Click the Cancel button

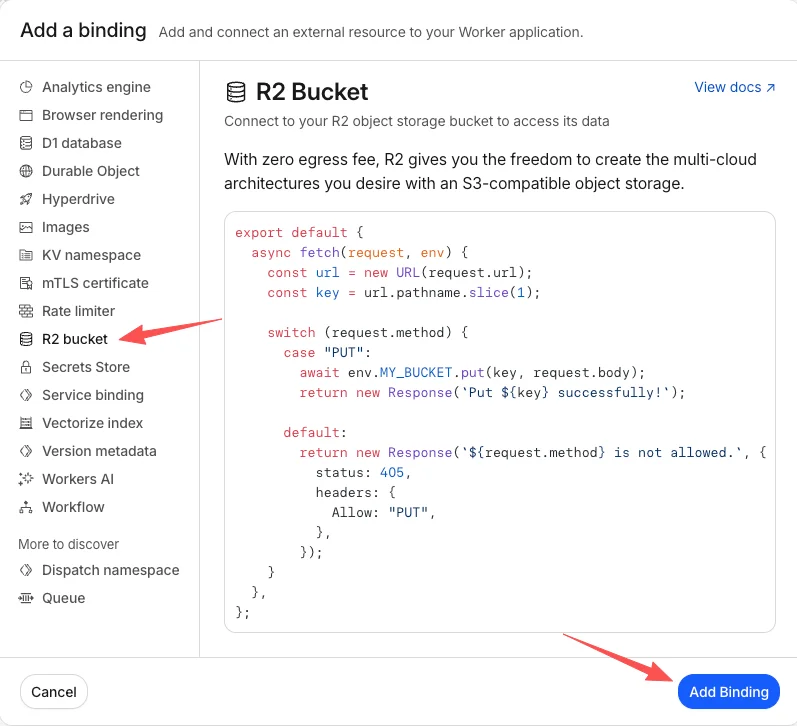[54, 691]
